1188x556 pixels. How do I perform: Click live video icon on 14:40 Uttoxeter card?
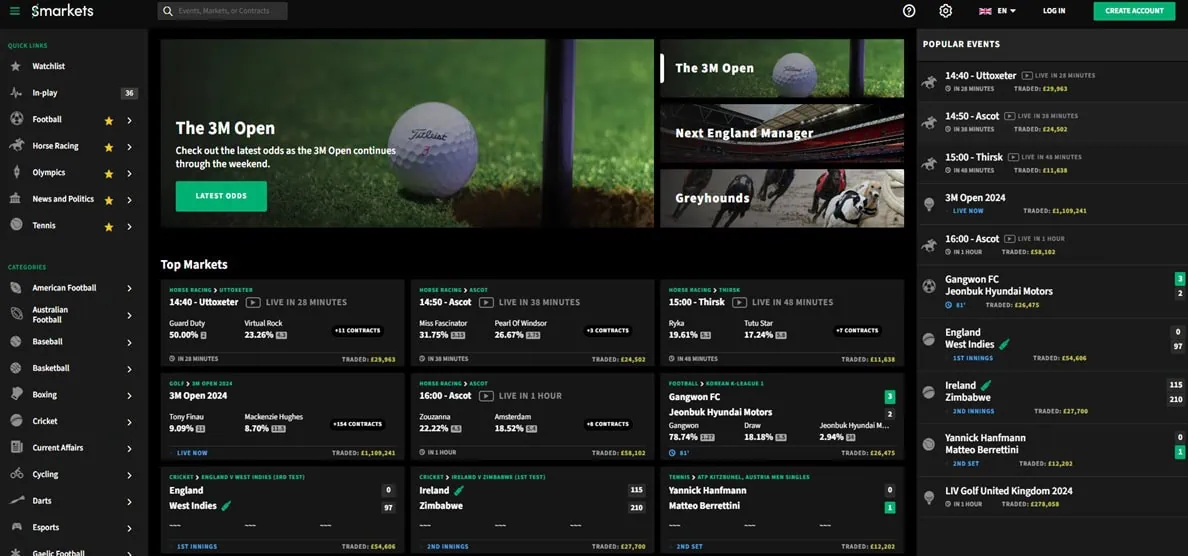pyautogui.click(x=254, y=302)
